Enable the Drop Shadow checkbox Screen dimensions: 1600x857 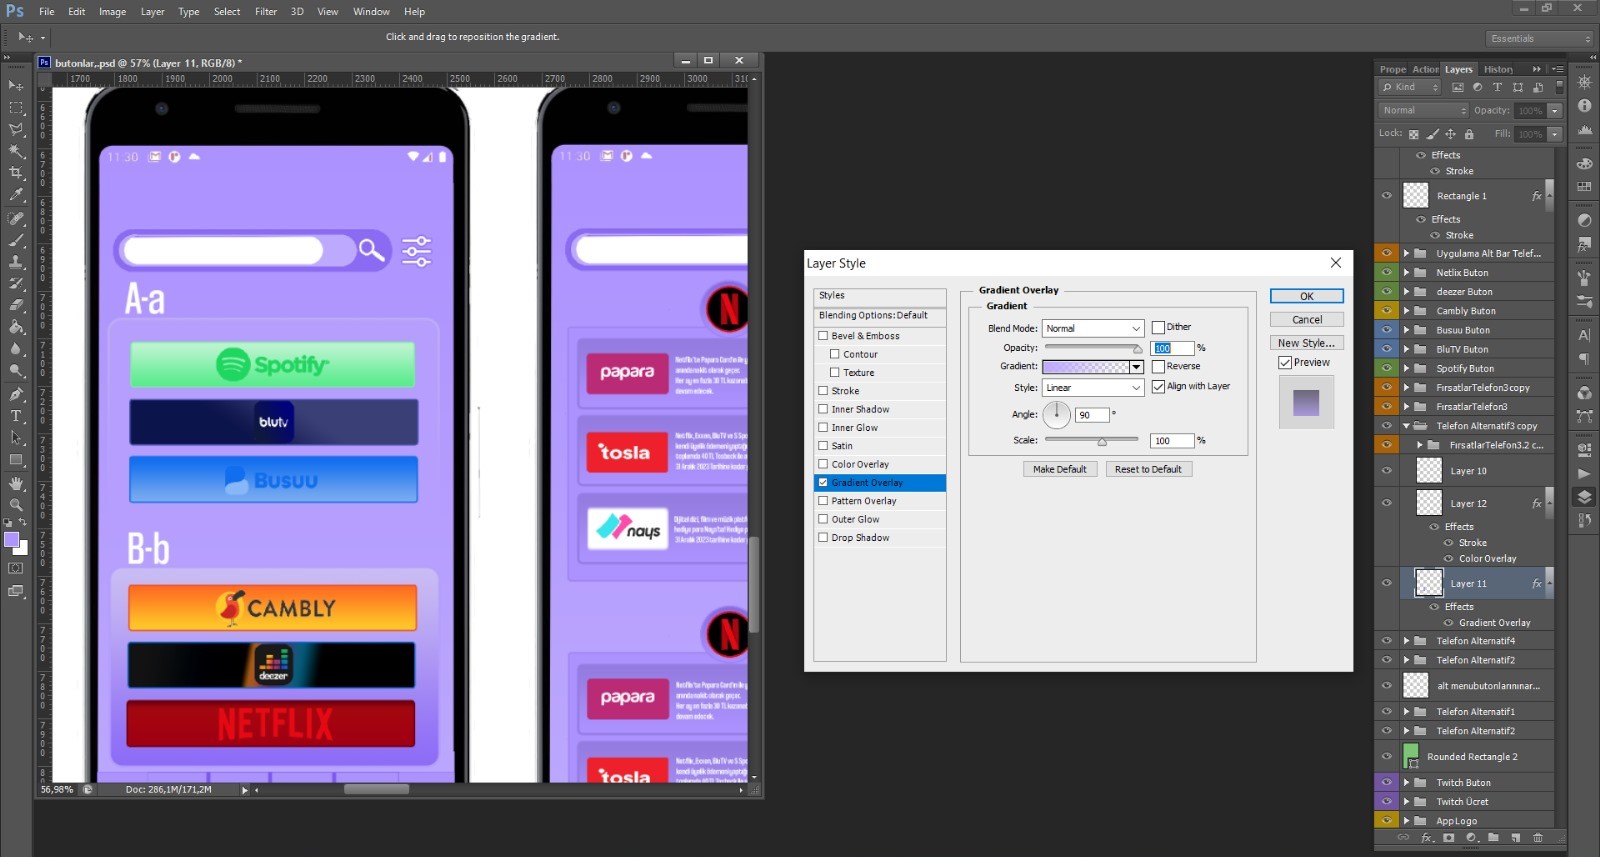(x=823, y=538)
